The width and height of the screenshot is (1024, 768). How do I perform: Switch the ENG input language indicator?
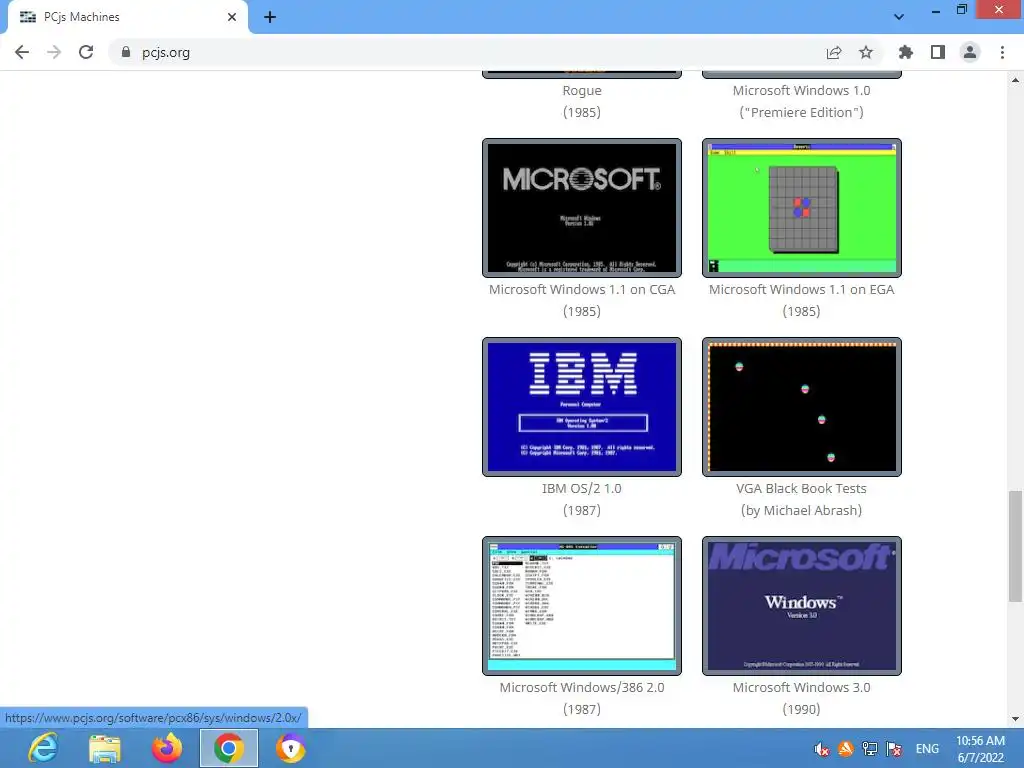(927, 749)
